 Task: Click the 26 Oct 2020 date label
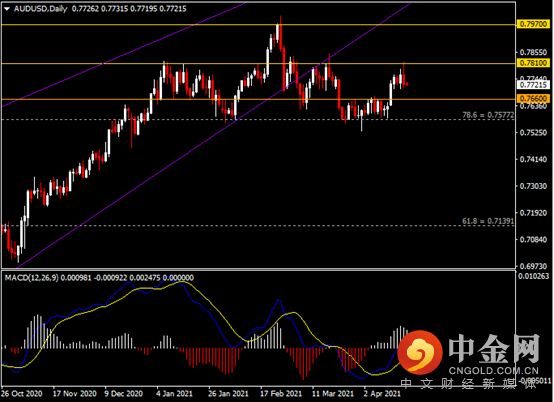coord(22,394)
